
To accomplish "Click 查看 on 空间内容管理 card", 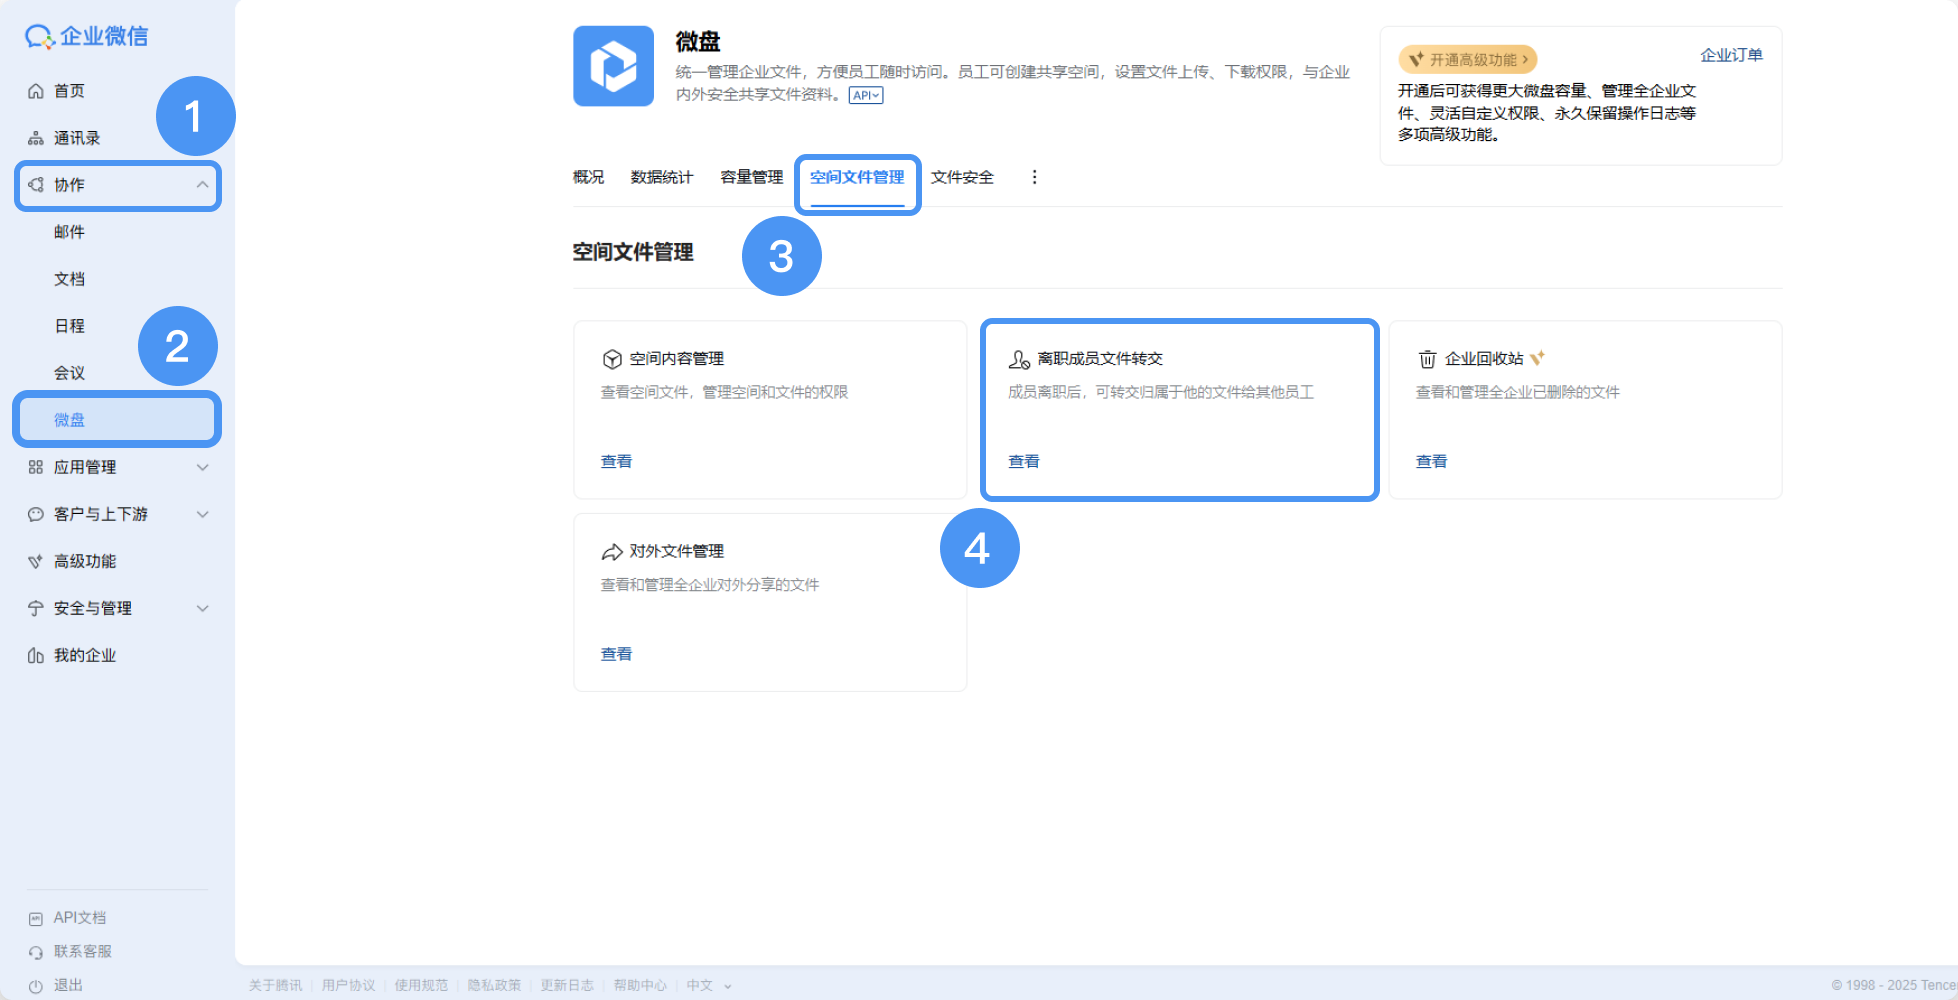I will [x=616, y=461].
